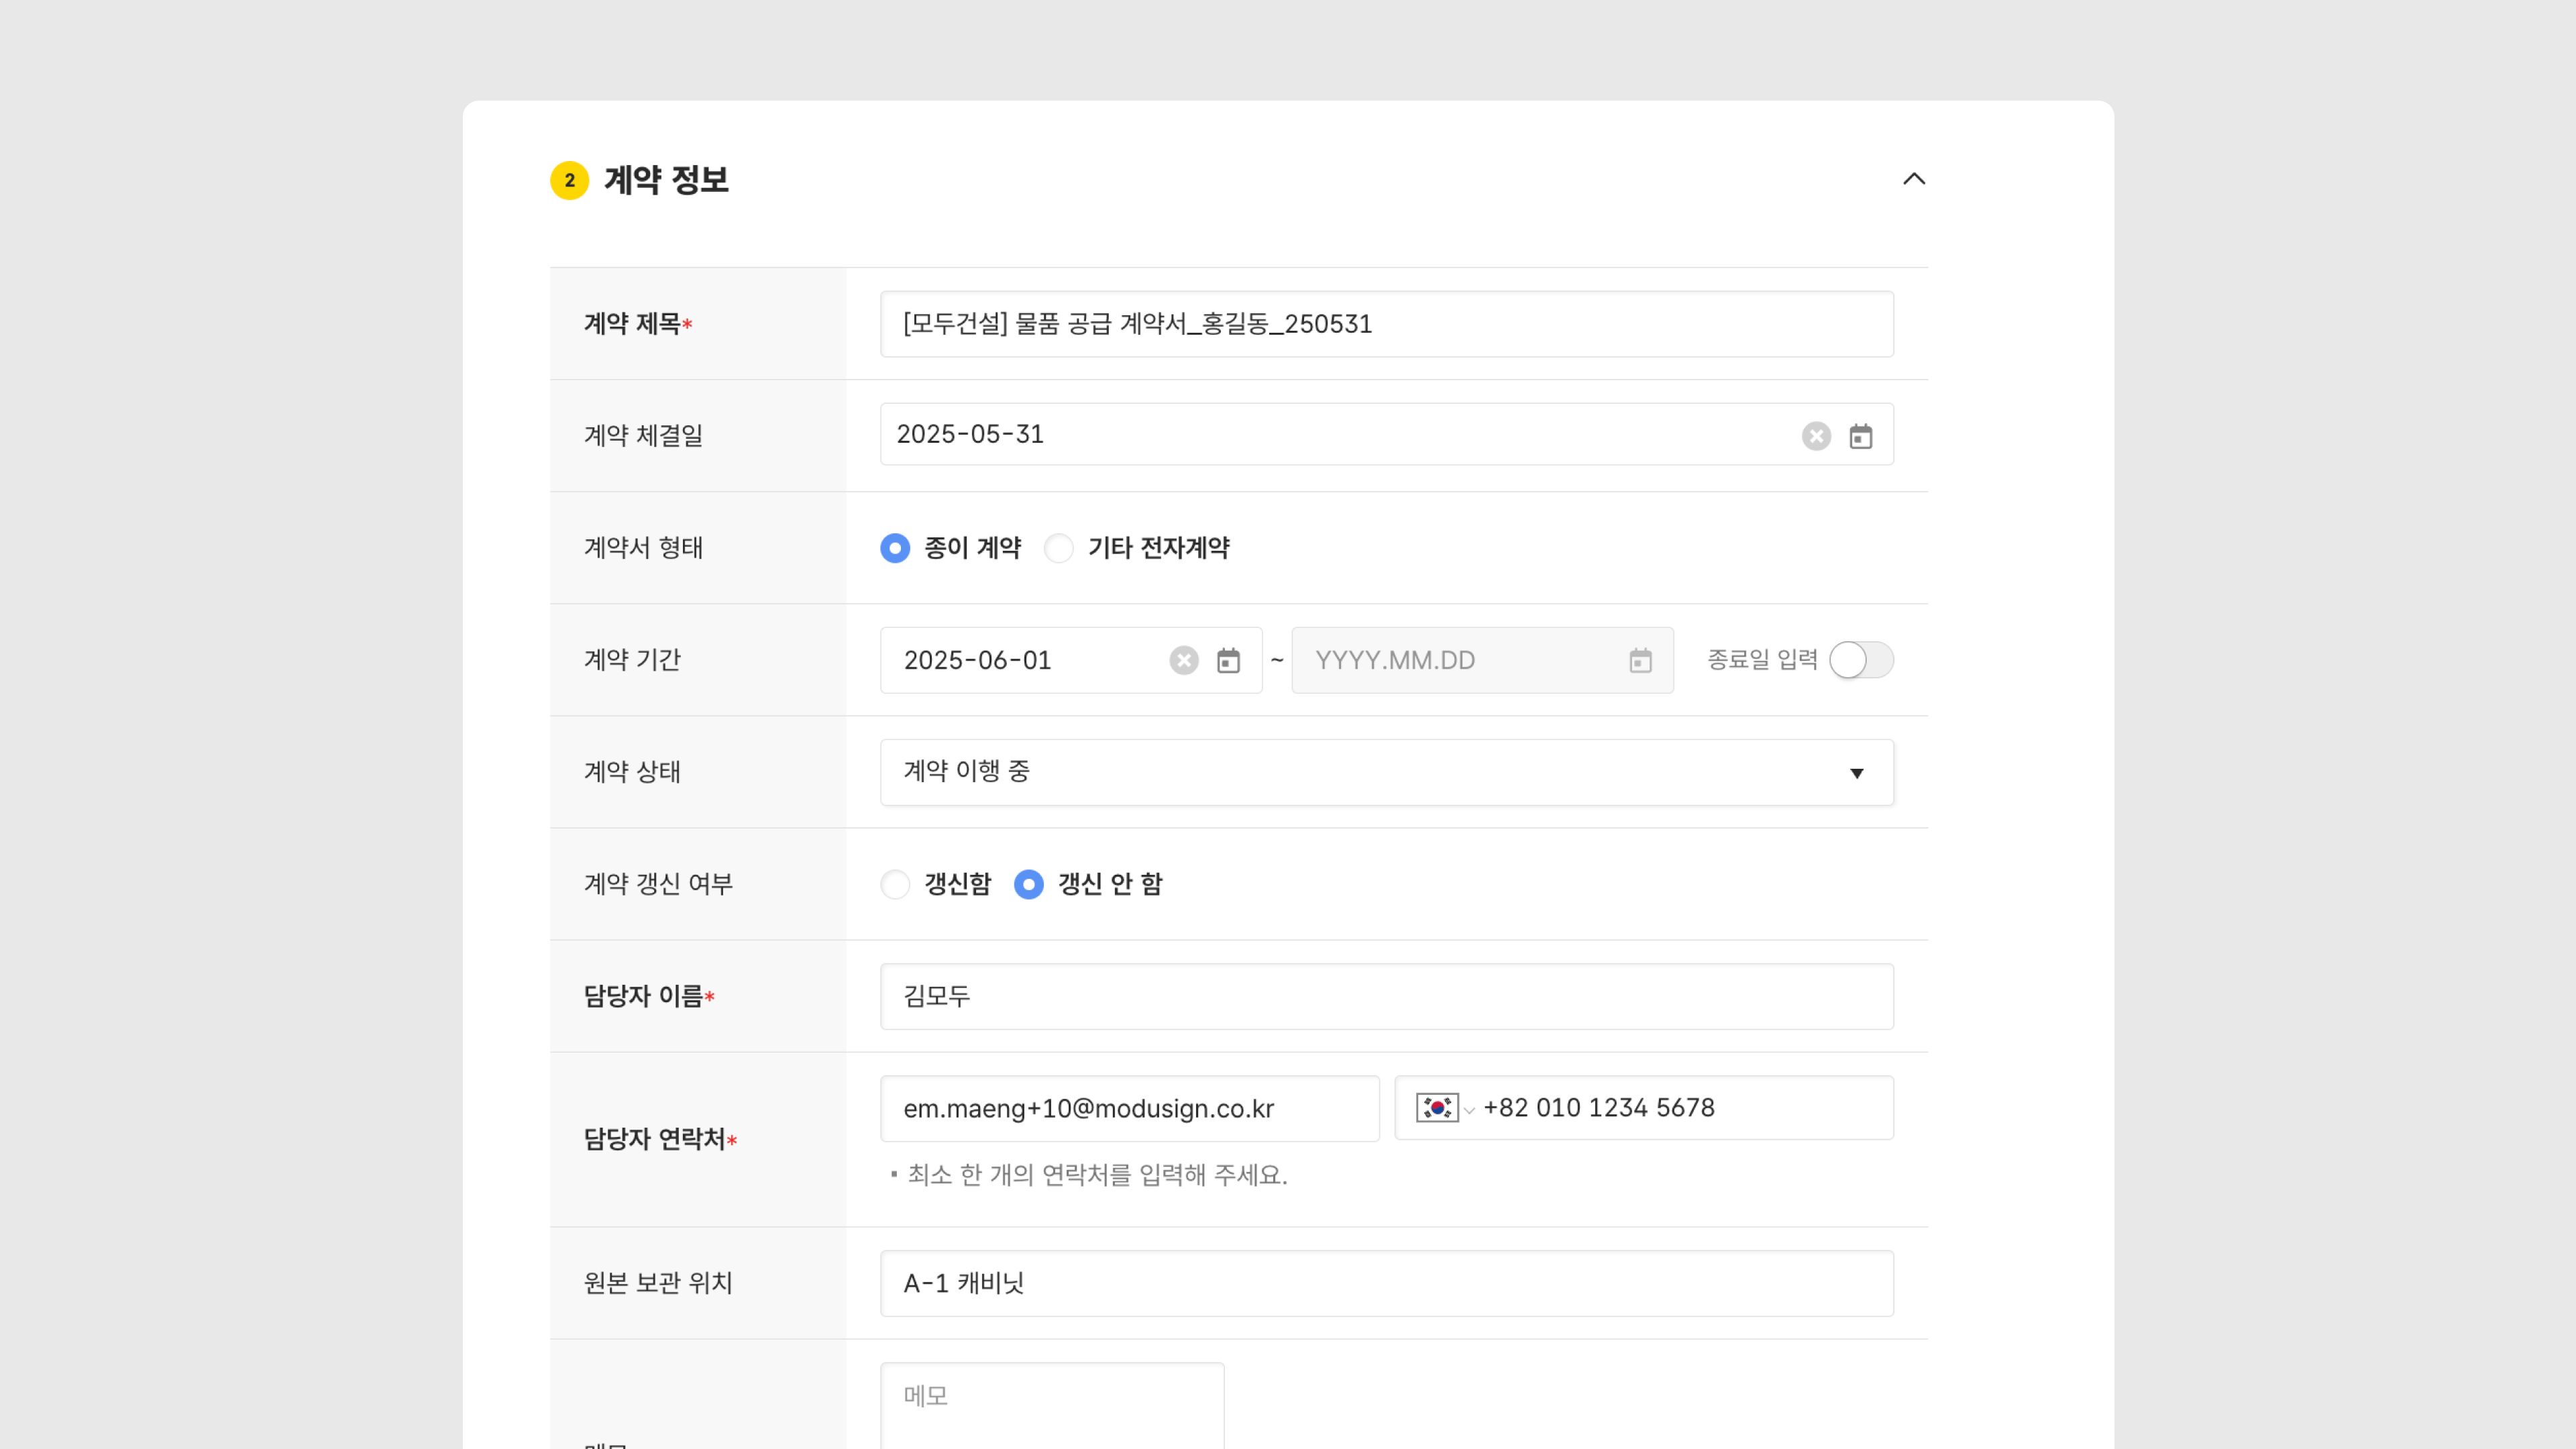Image resolution: width=2576 pixels, height=1449 pixels.
Task: Click the yellow step 2 badge
Action: 569,180
